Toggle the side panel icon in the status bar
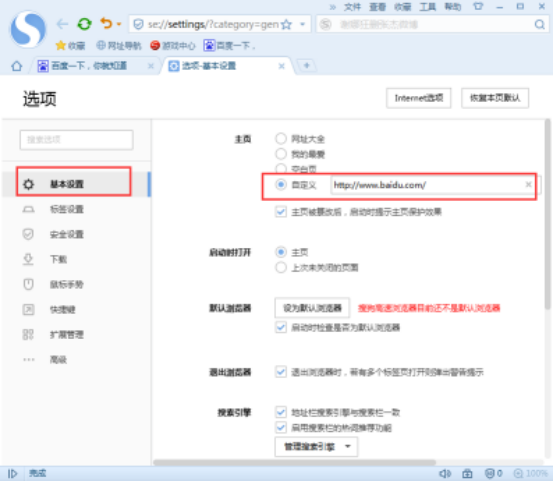Screen dimensions: 554x481 pos(12,473)
